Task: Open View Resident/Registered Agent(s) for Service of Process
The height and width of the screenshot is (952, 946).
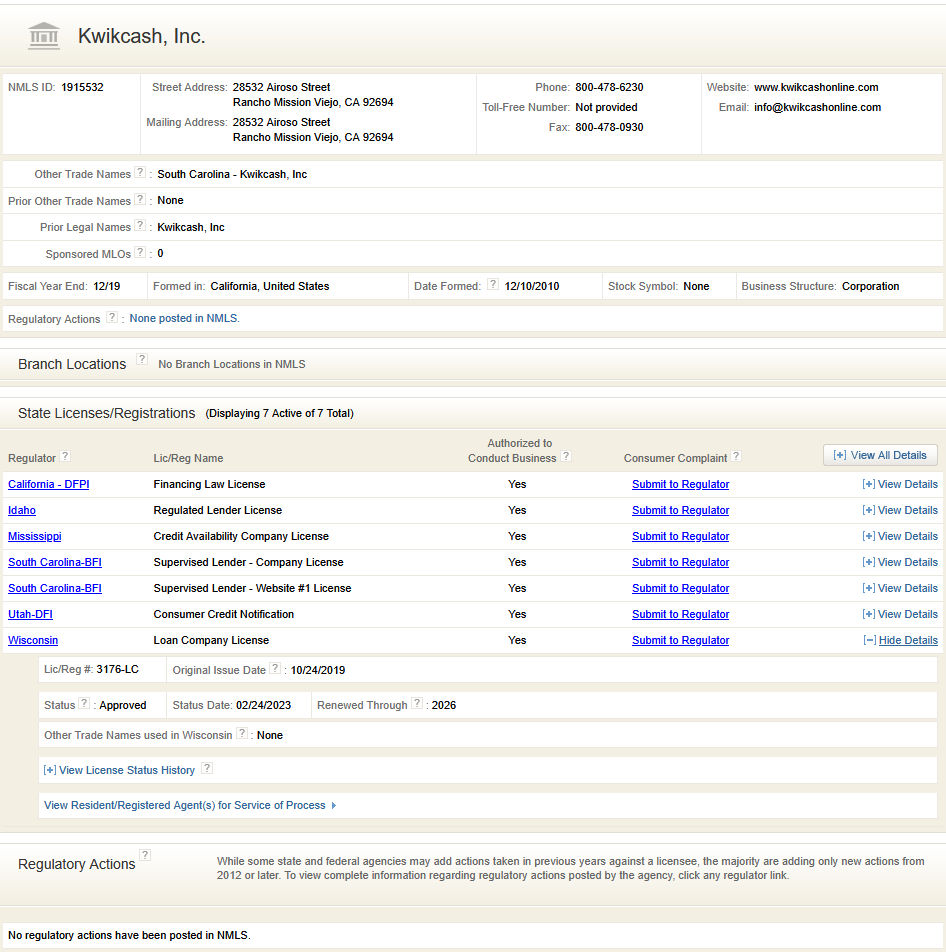Action: (189, 805)
